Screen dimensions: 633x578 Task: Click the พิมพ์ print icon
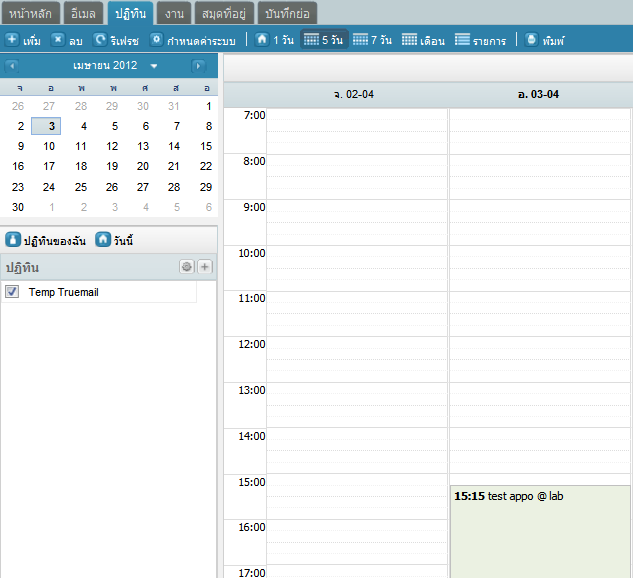(531, 40)
